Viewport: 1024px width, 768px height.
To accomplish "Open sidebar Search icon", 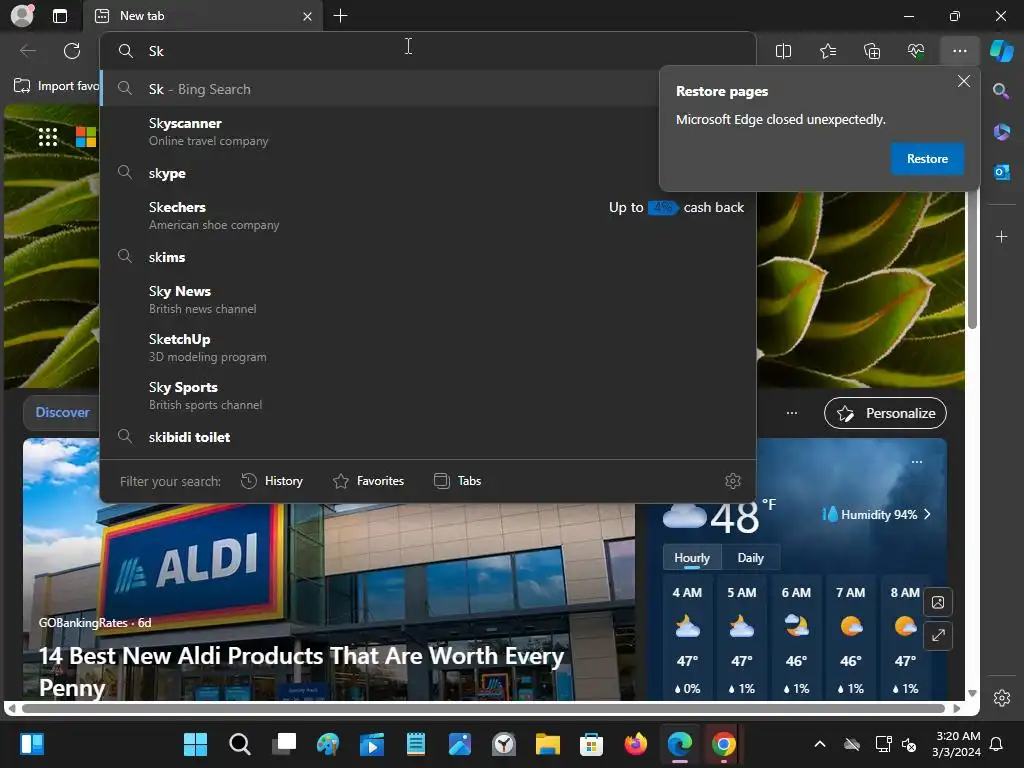I will click(1001, 91).
